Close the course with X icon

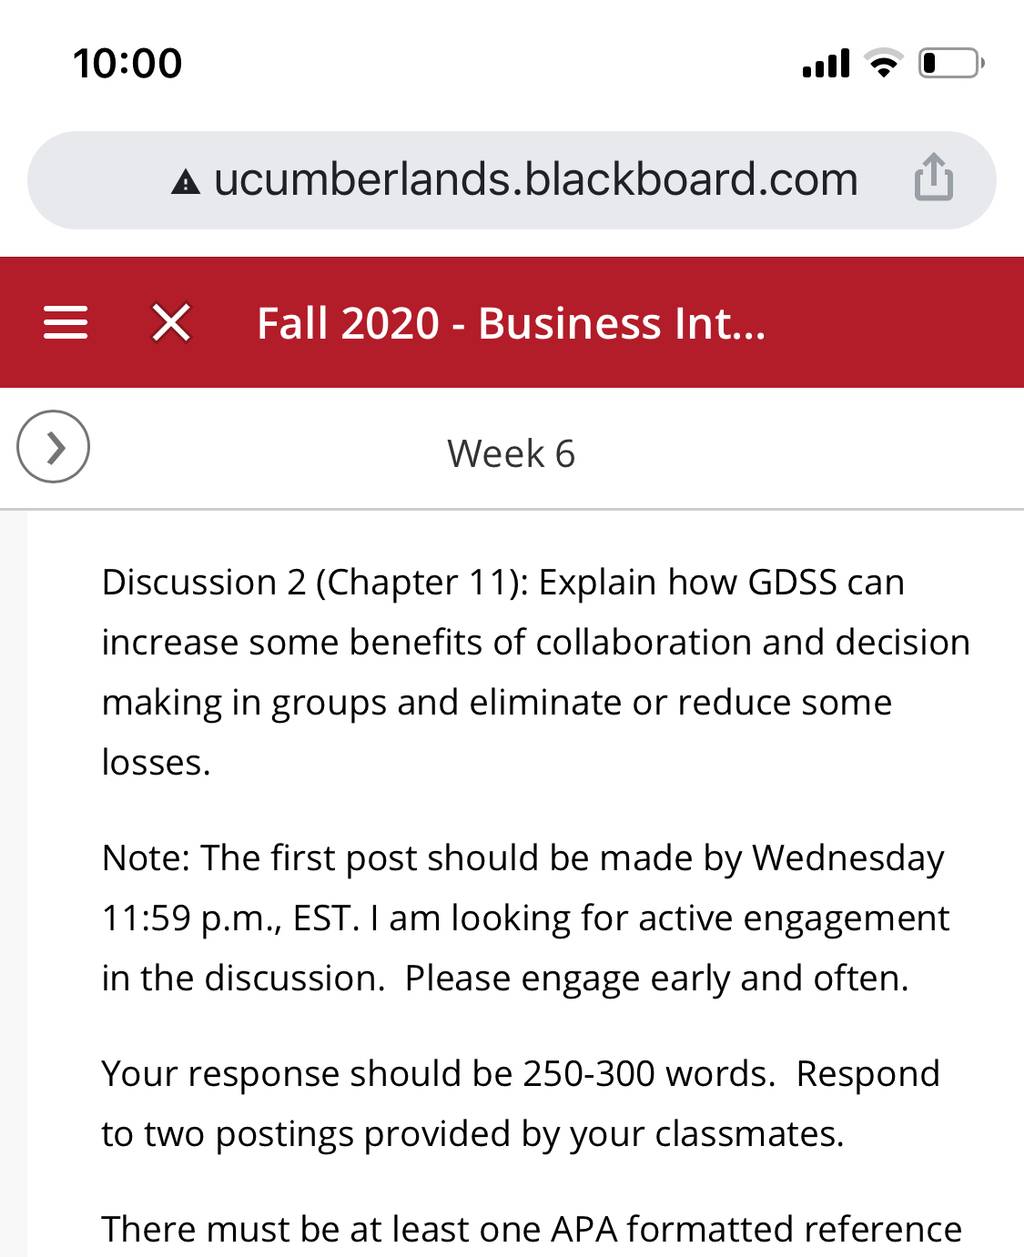(x=171, y=323)
